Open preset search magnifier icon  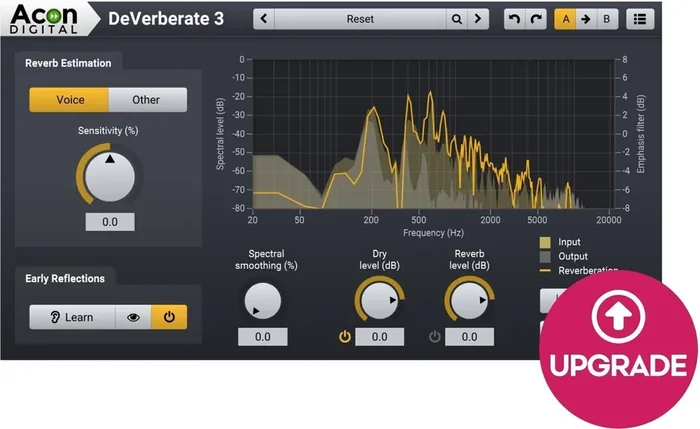(457, 19)
